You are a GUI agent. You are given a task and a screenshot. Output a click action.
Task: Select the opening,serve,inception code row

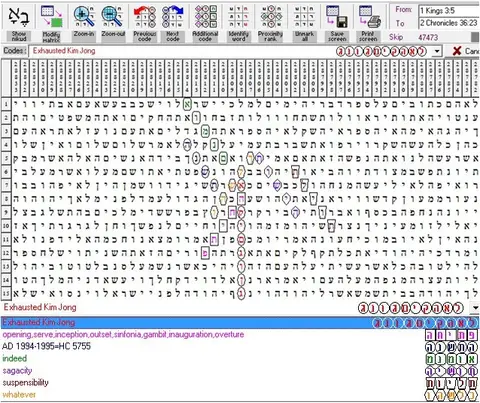(240, 335)
